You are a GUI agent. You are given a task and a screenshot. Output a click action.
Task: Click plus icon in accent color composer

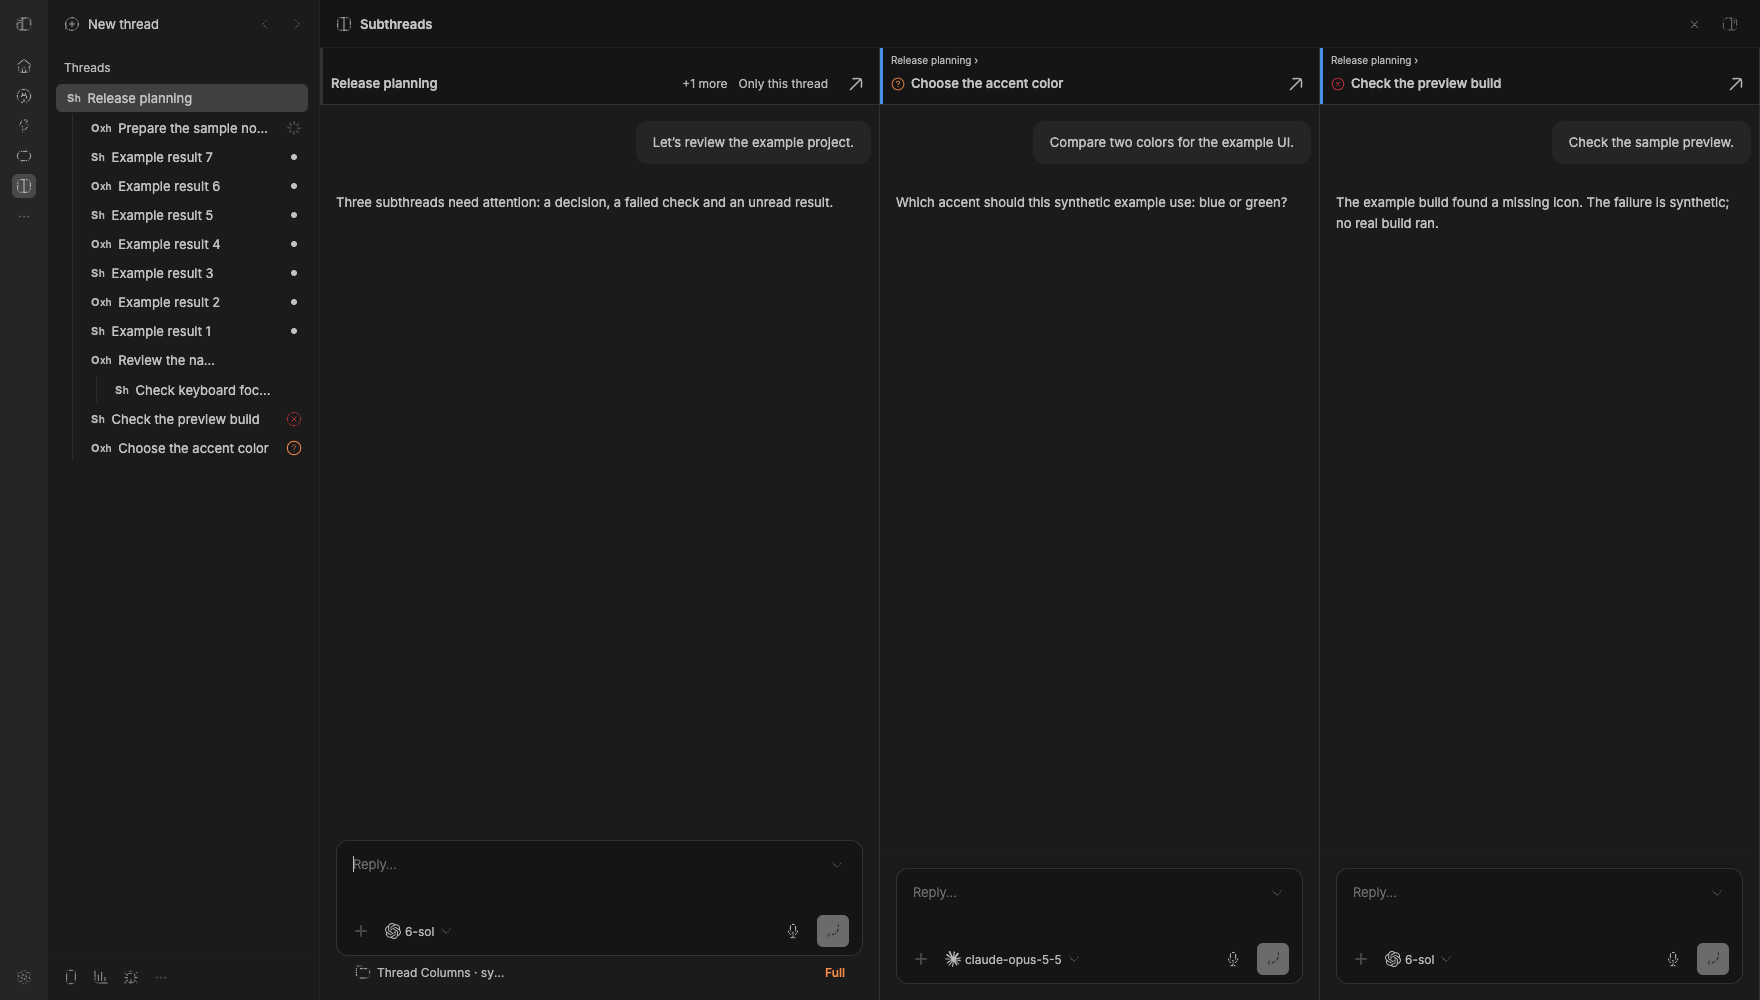click(x=921, y=959)
